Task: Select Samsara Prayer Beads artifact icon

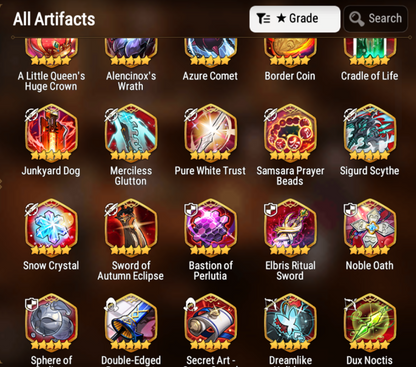Action: tap(290, 133)
